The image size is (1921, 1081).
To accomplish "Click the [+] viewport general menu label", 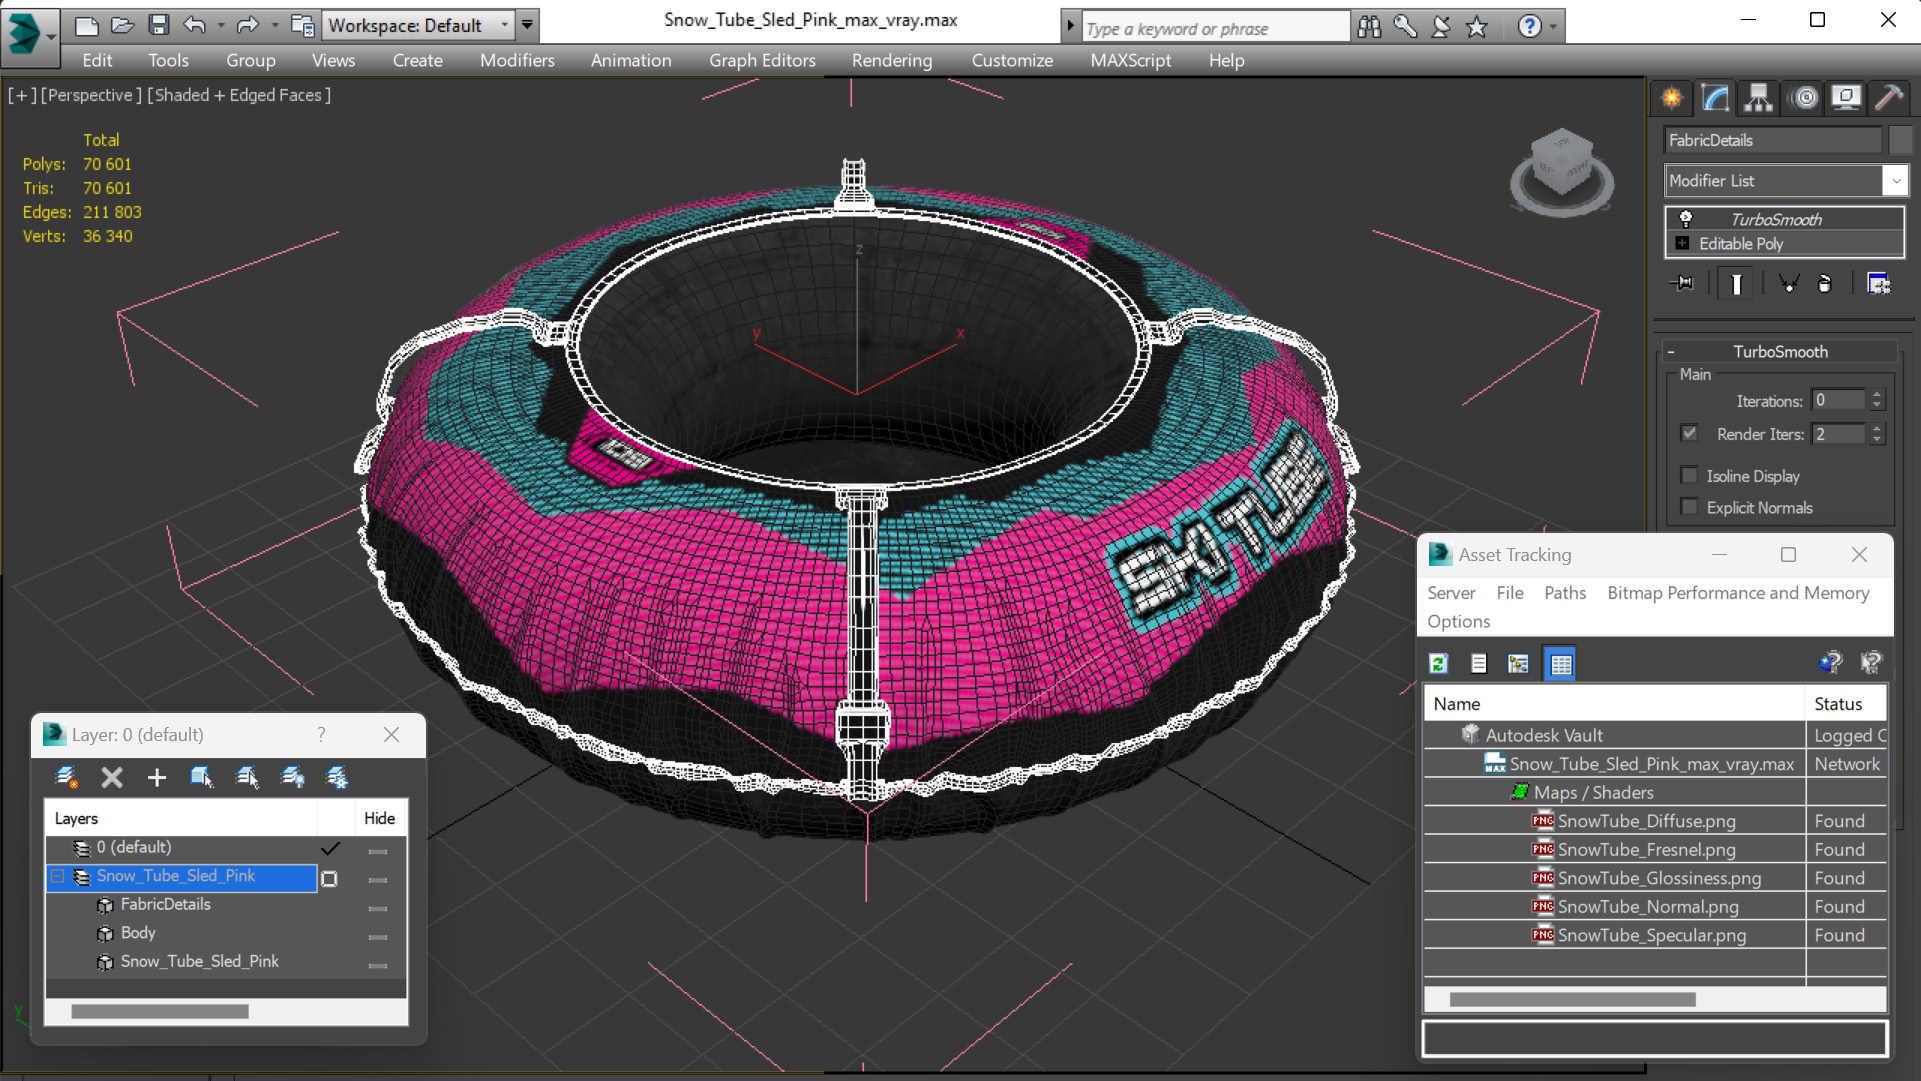I will 22,95.
